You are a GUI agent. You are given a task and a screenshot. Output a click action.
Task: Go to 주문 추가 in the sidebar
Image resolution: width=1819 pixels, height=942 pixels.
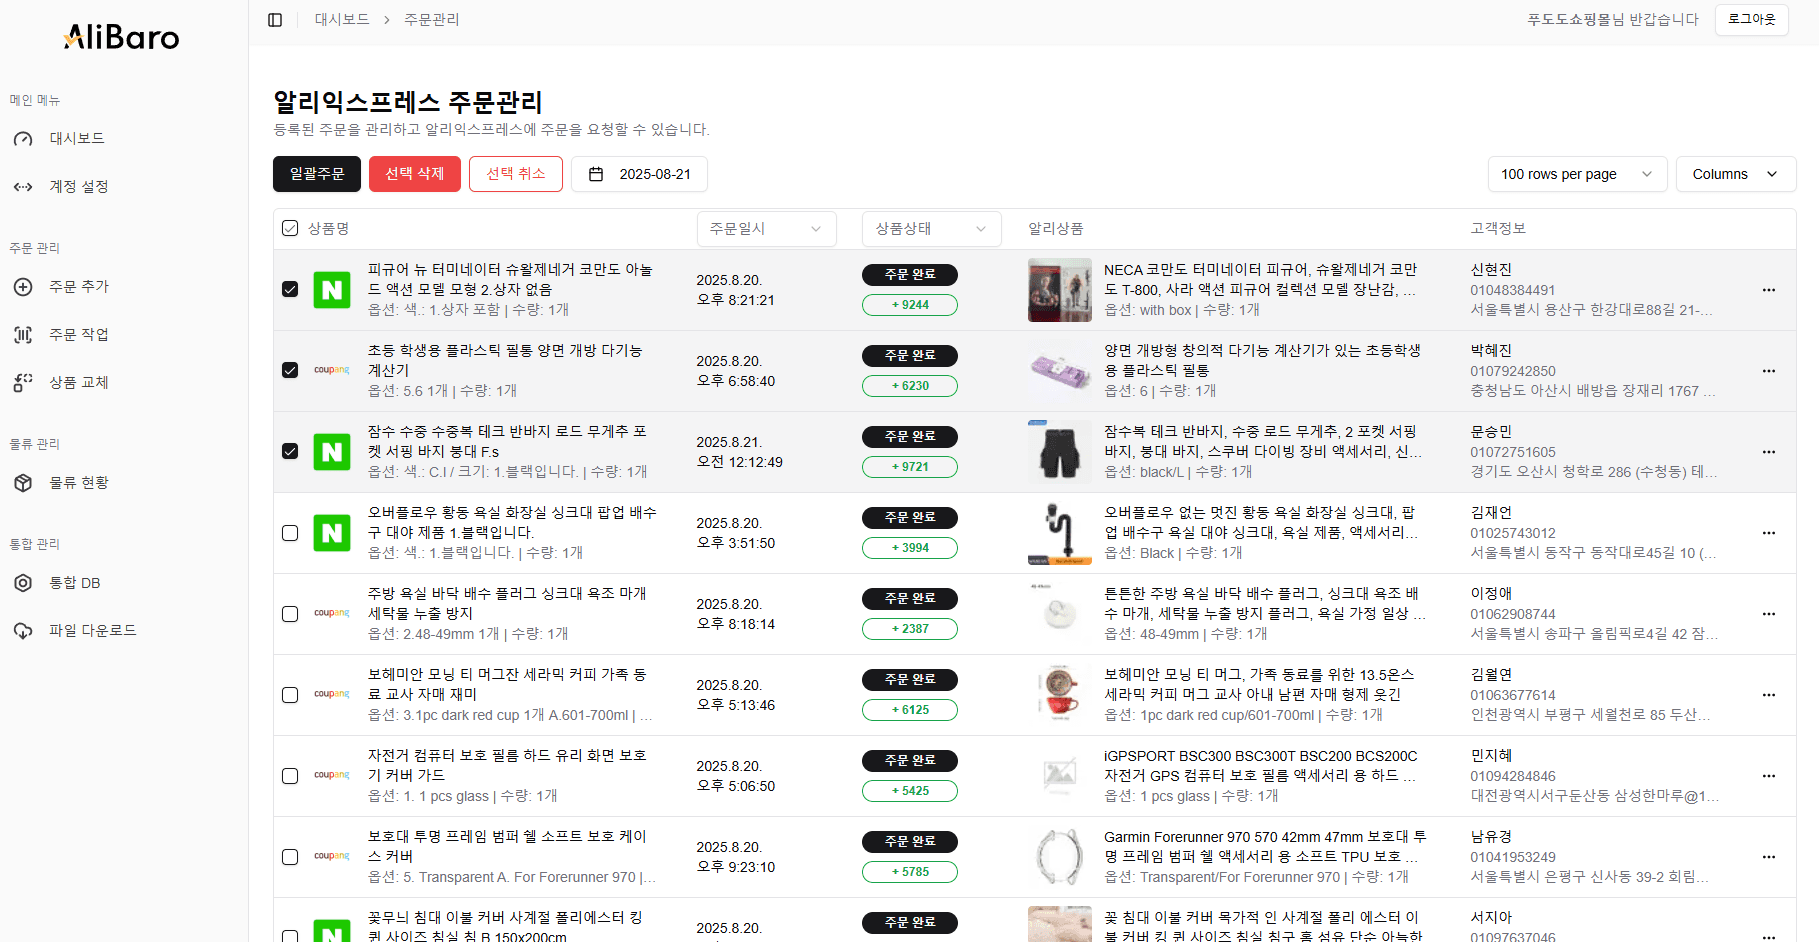tap(79, 287)
